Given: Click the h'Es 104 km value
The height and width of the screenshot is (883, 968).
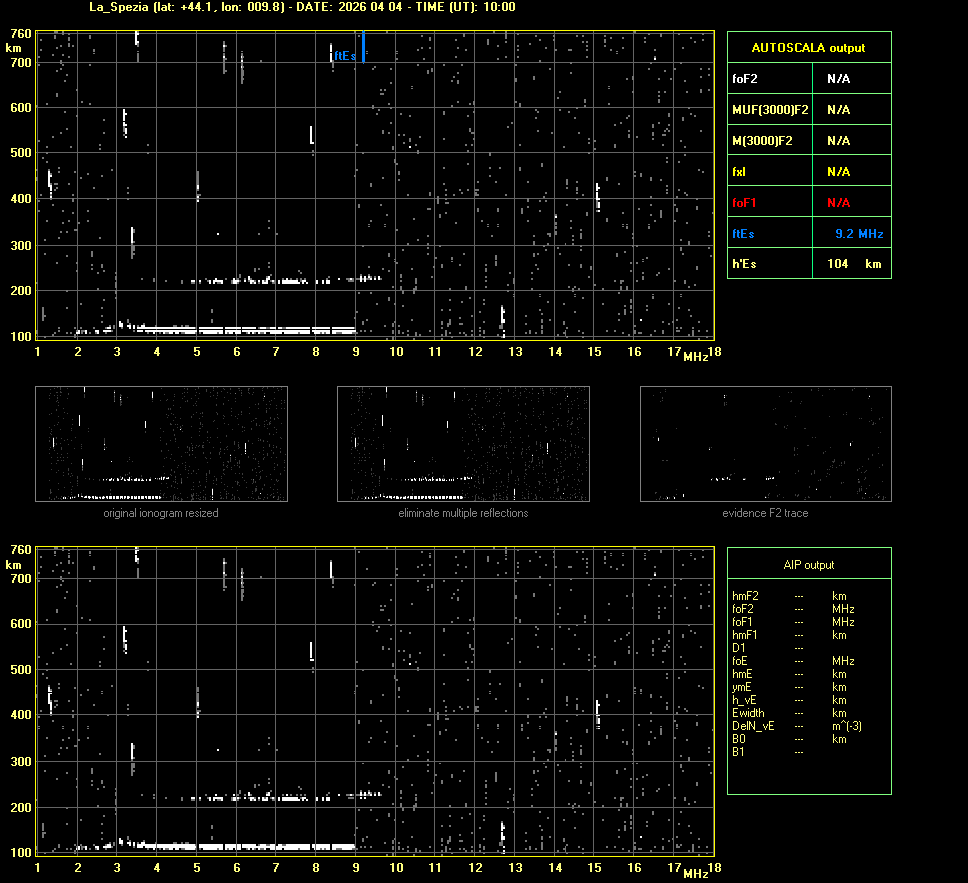Looking at the screenshot, I should 853,264.
